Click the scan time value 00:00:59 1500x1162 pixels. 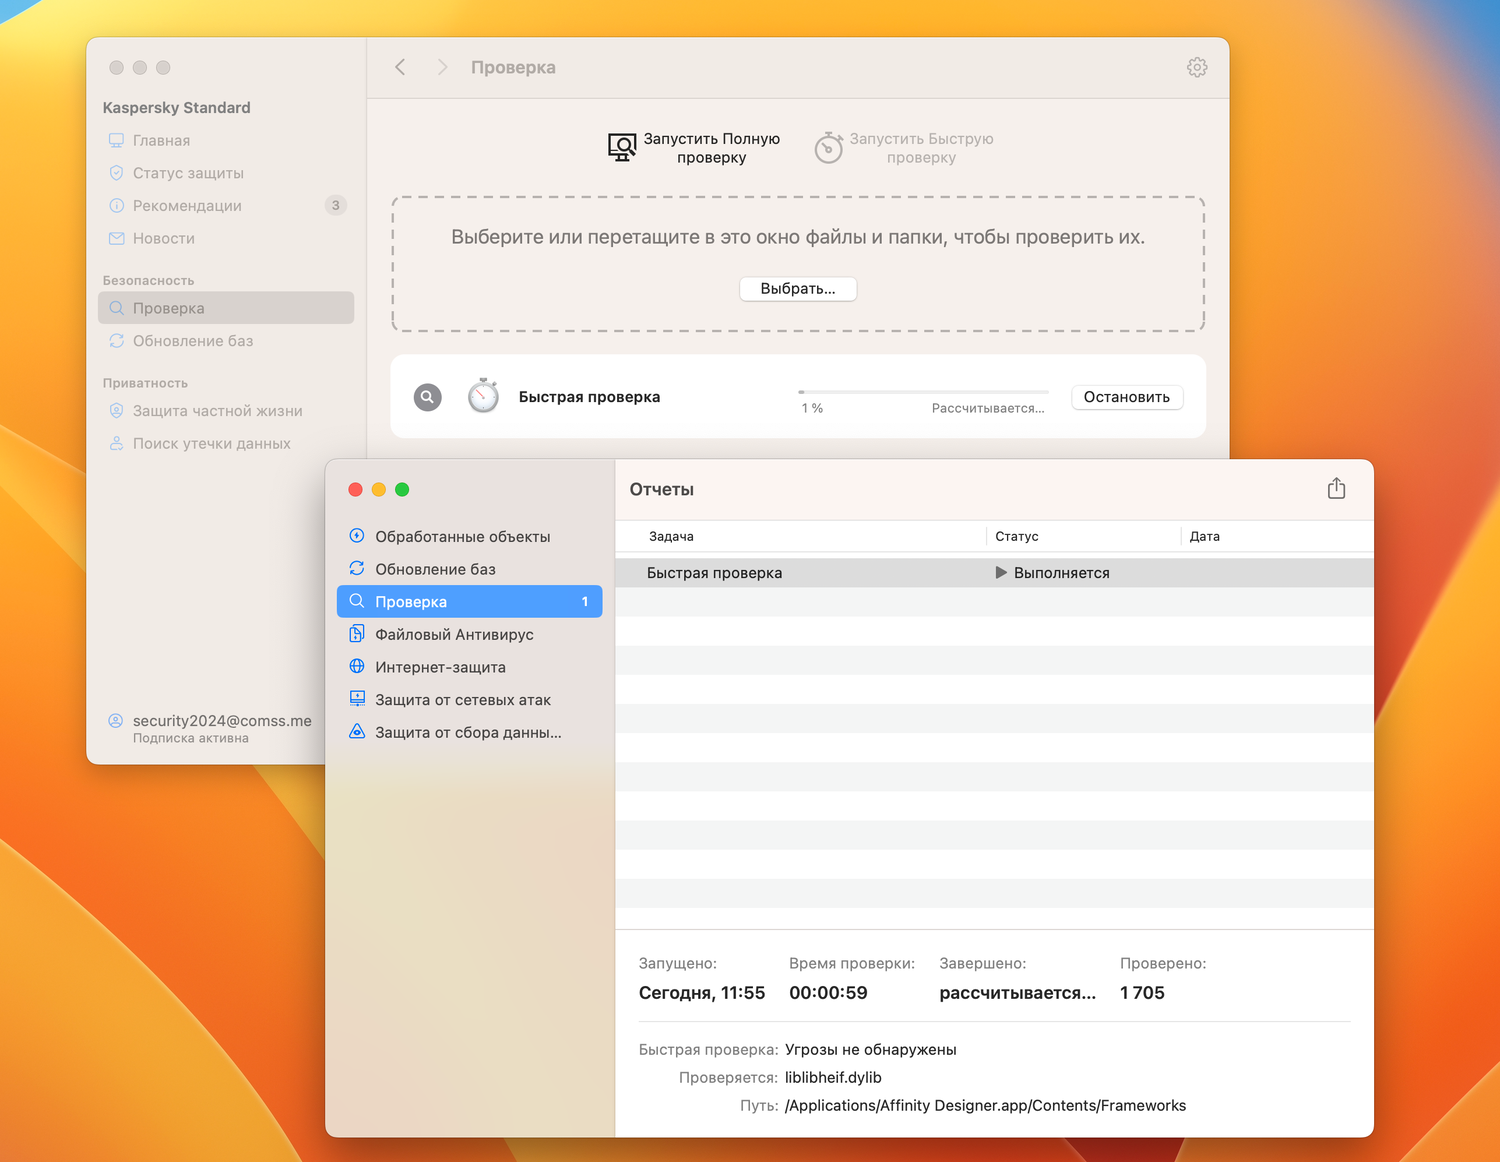click(828, 993)
